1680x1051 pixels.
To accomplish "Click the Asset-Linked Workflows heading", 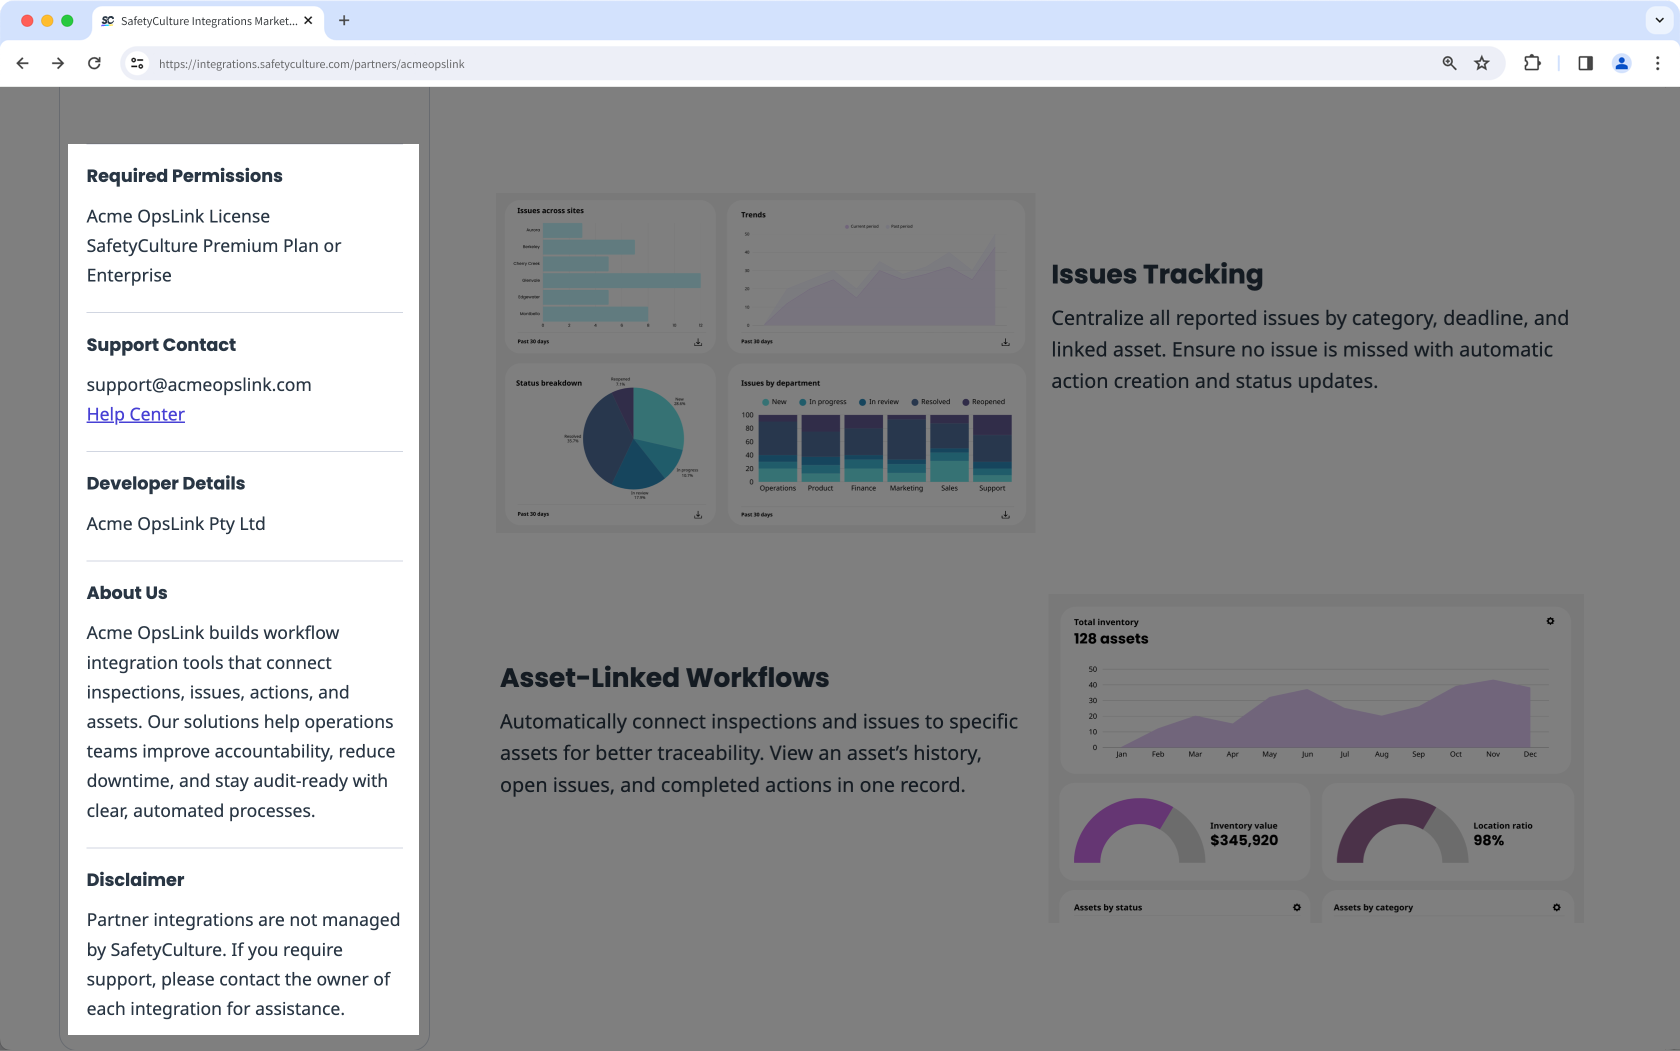I will coord(664,678).
